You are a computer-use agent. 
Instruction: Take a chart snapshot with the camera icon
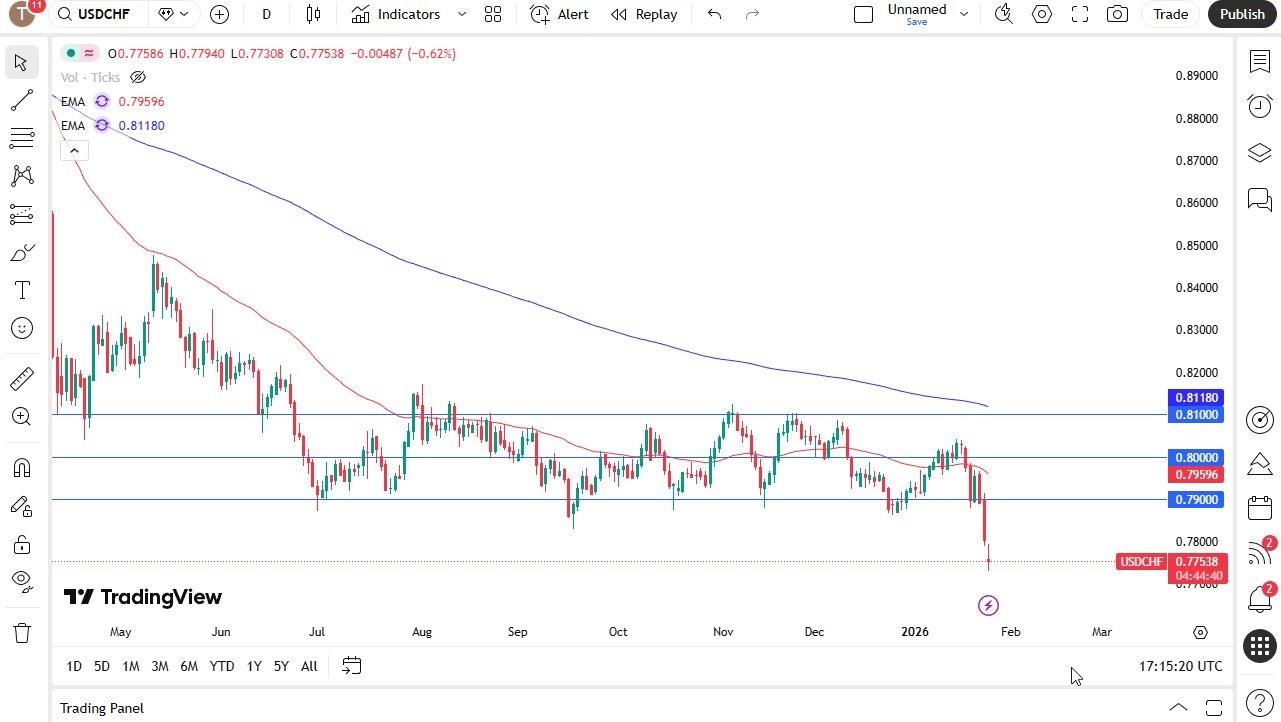(1117, 14)
